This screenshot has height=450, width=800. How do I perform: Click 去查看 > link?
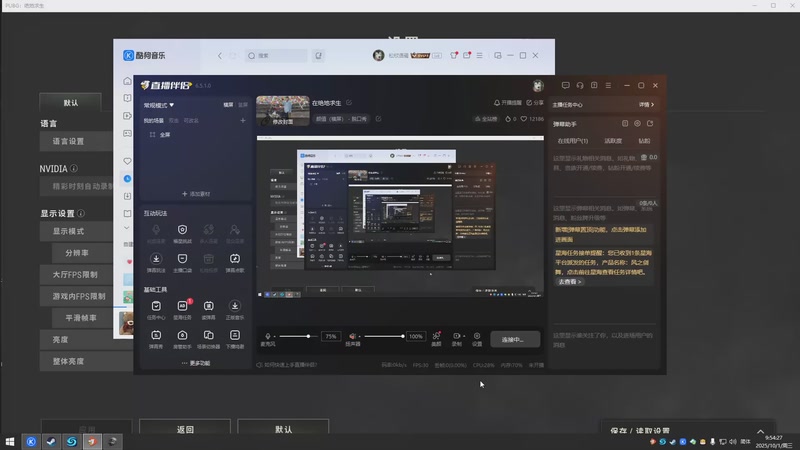(x=569, y=282)
